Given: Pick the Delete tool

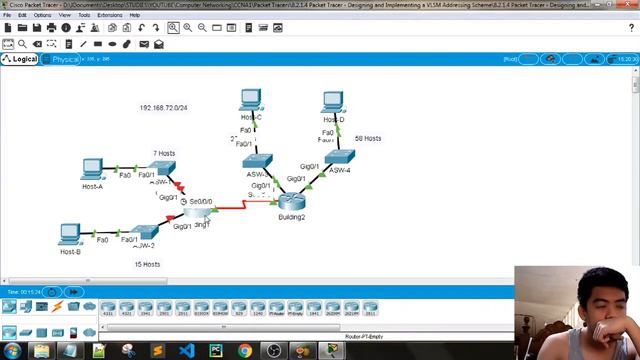Looking at the screenshot, I should tap(37, 44).
